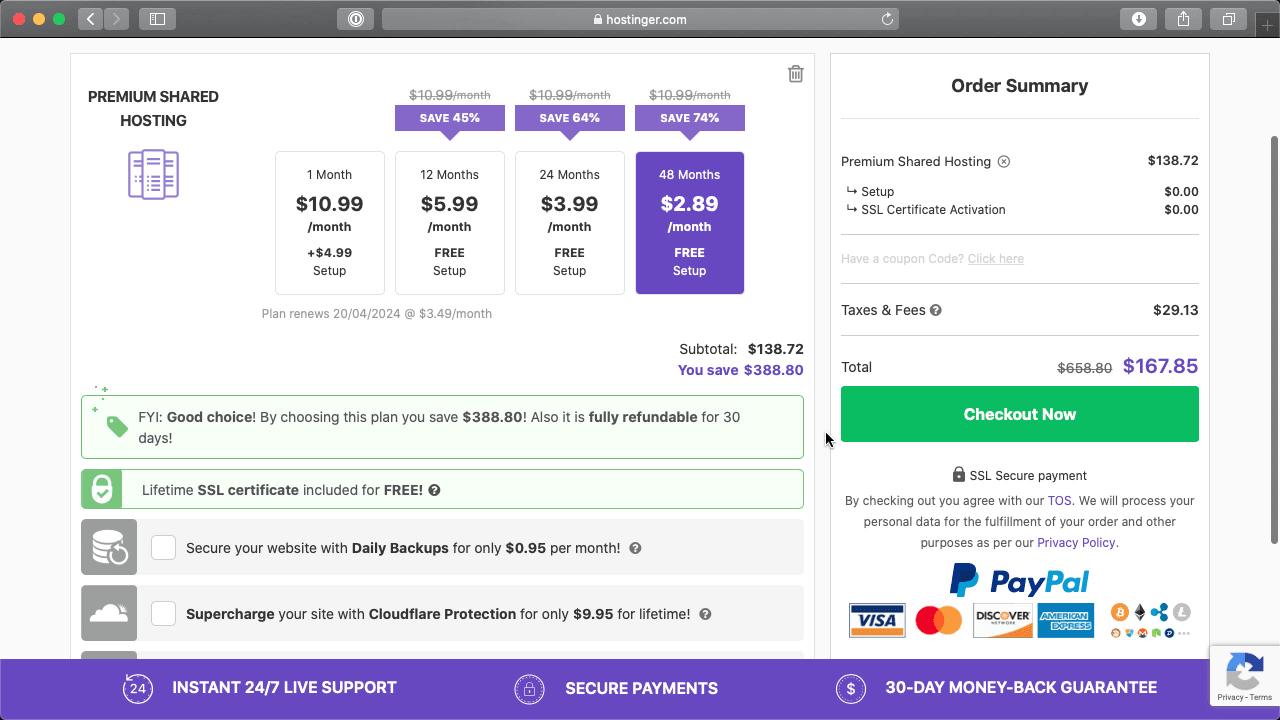Click the Discover Network logo

pyautogui.click(x=1002, y=620)
